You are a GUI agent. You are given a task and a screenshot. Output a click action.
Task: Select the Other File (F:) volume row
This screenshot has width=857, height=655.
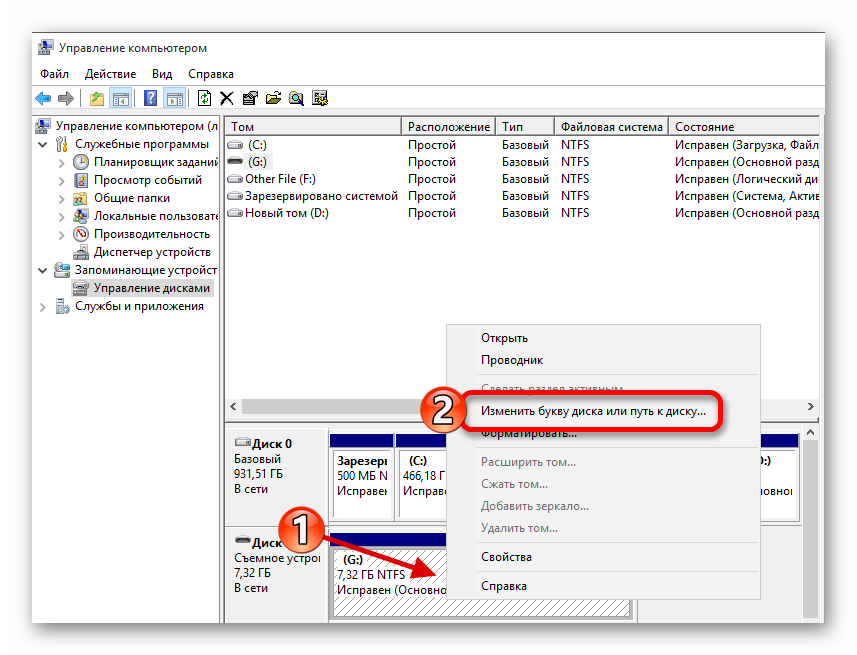(x=280, y=179)
